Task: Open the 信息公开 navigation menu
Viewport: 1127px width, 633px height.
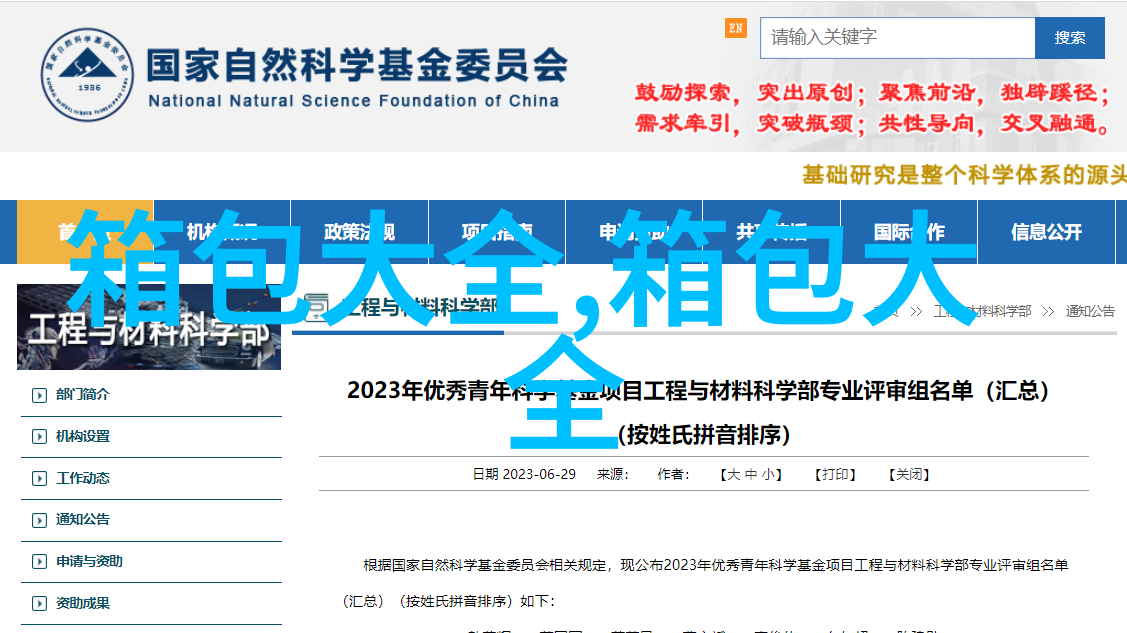Action: pos(1046,232)
